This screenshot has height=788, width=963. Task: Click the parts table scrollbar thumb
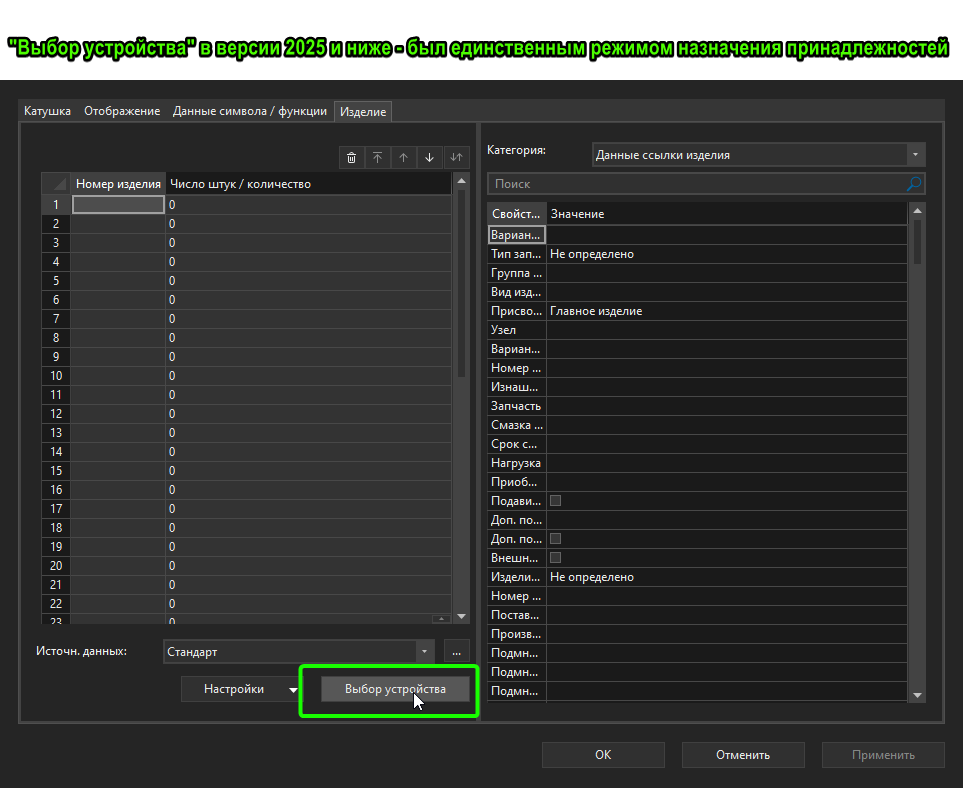tap(461, 284)
